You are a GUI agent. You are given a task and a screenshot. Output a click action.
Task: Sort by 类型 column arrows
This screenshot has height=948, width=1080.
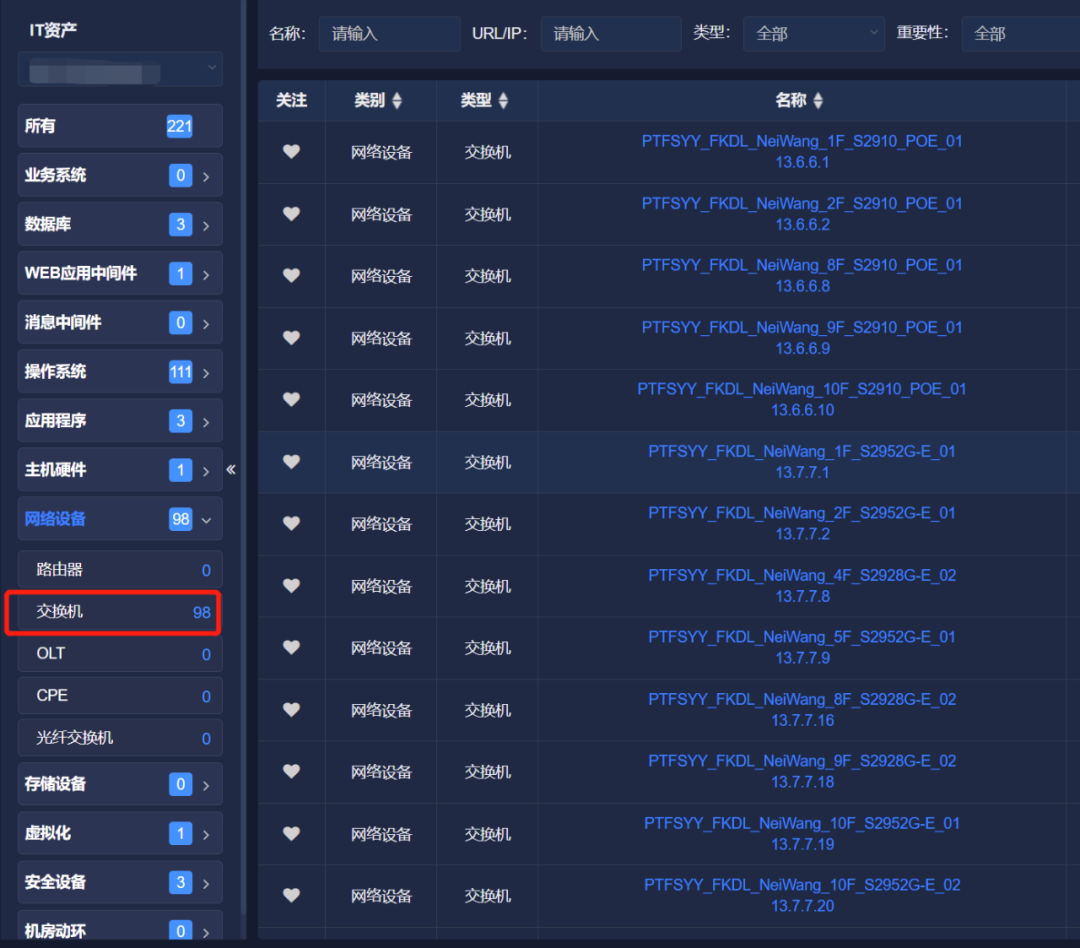pos(503,101)
